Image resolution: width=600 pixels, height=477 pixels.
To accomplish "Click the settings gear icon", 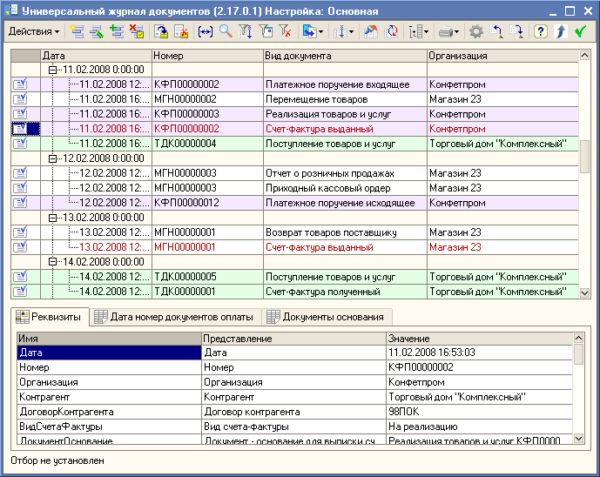I will (476, 32).
